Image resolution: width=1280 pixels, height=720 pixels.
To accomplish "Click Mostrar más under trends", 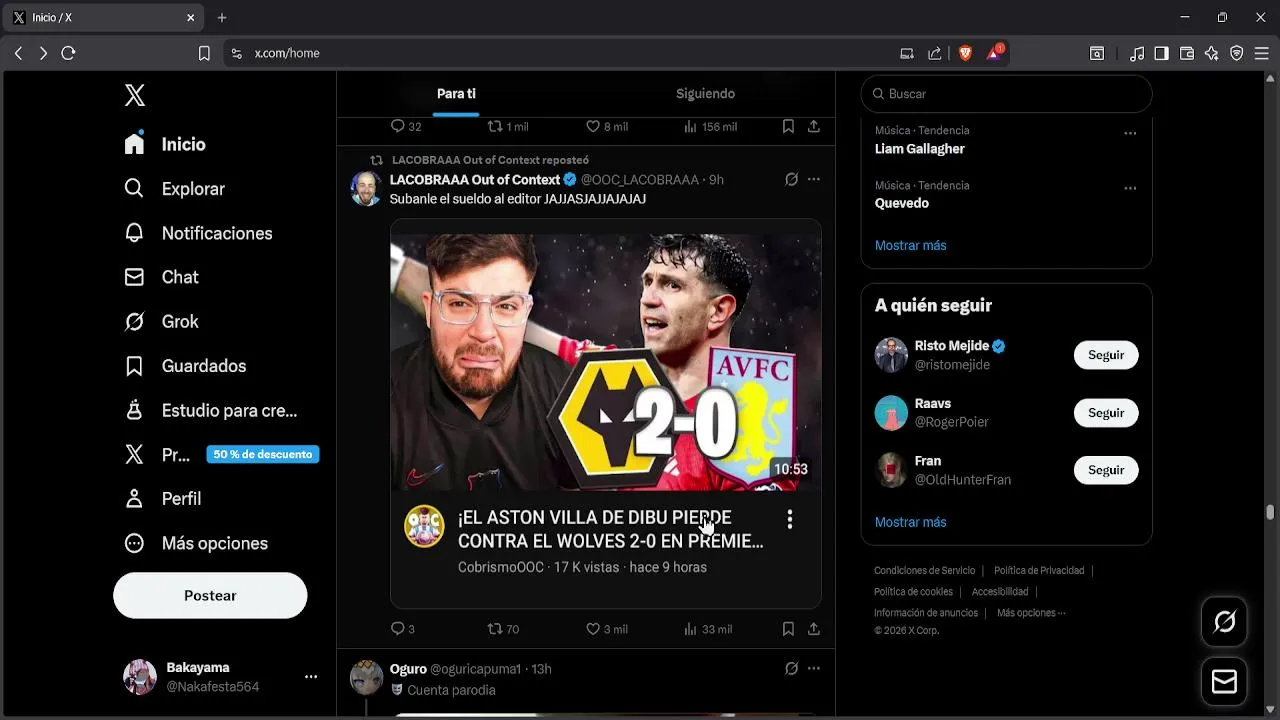I will point(910,245).
